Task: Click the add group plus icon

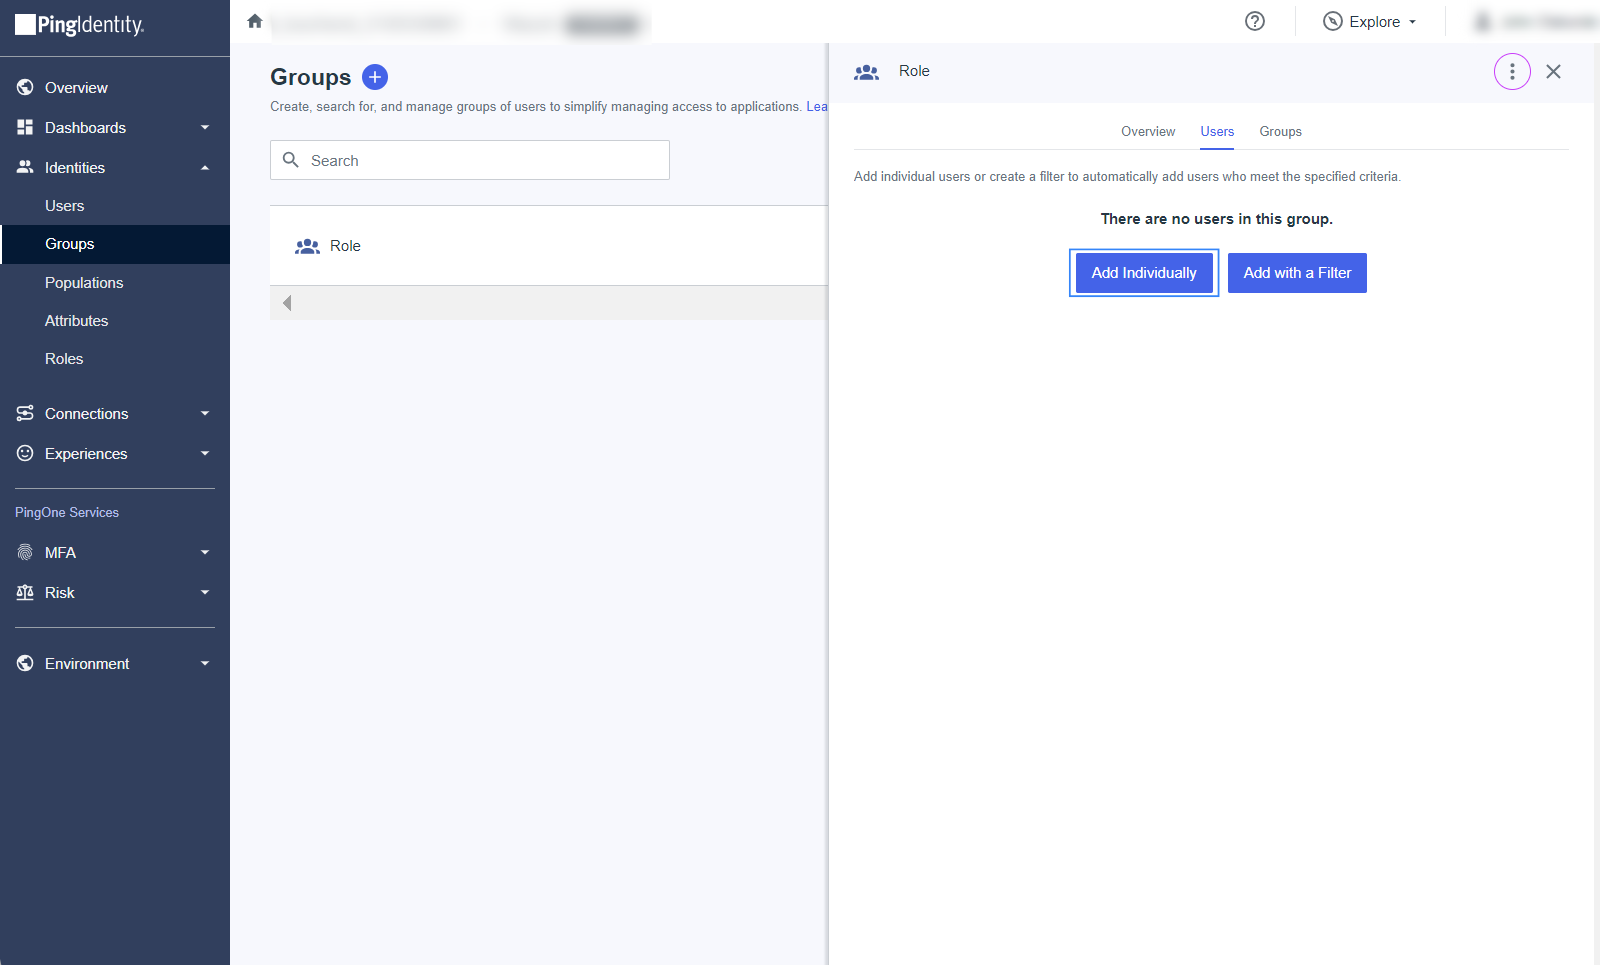Action: 375,77
